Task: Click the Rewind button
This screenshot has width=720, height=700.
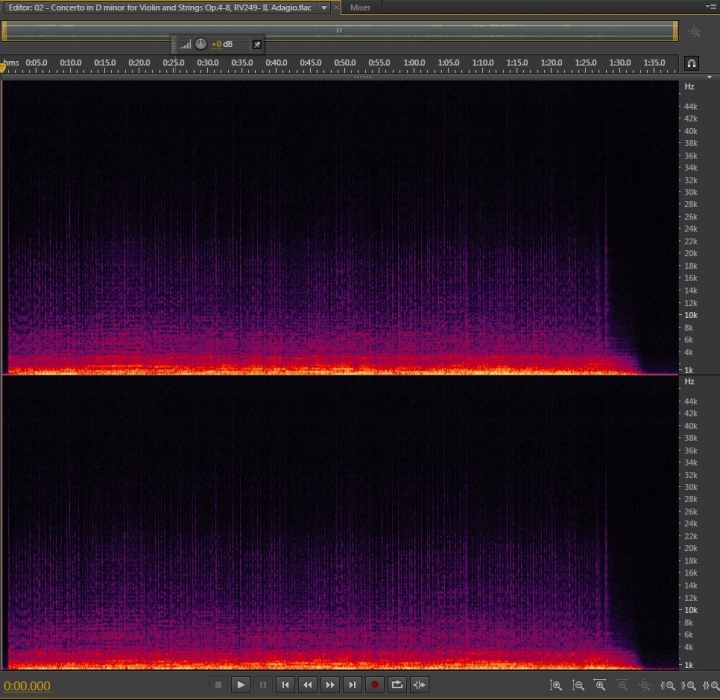Action: [308, 685]
